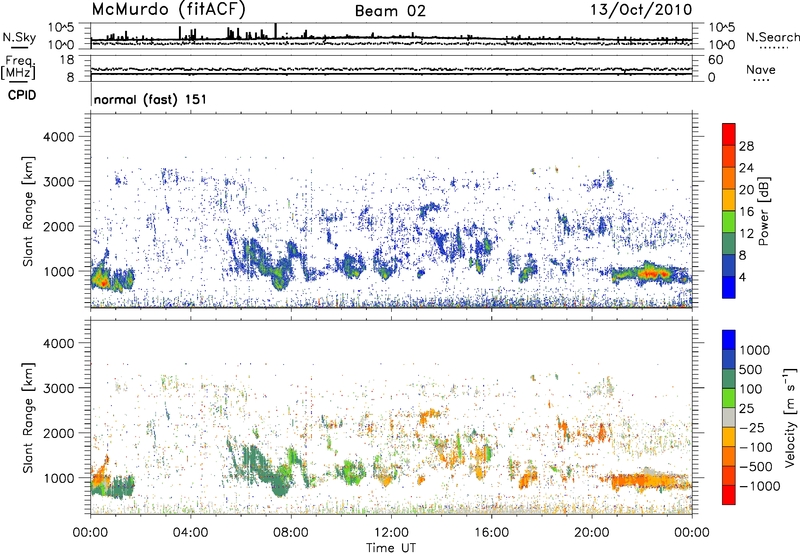Select the Beam 02 label
This screenshot has height=554, width=800.
tap(390, 11)
